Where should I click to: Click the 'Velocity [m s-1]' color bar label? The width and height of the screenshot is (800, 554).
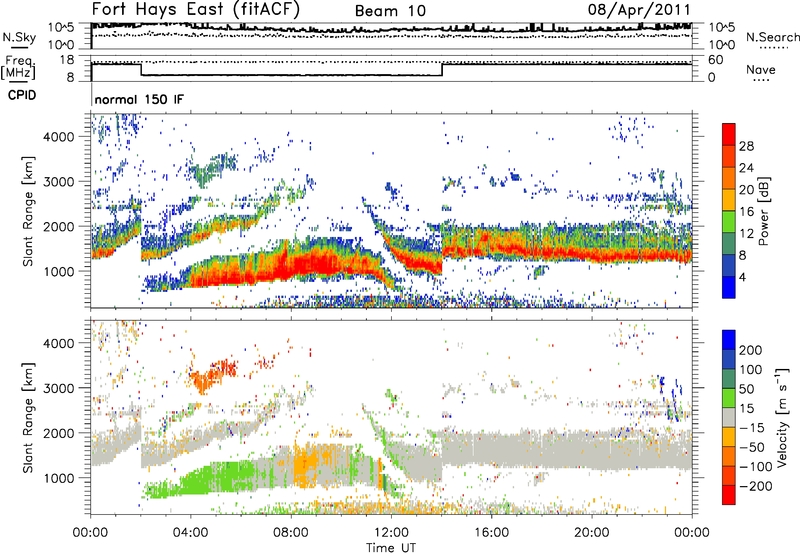[782, 417]
